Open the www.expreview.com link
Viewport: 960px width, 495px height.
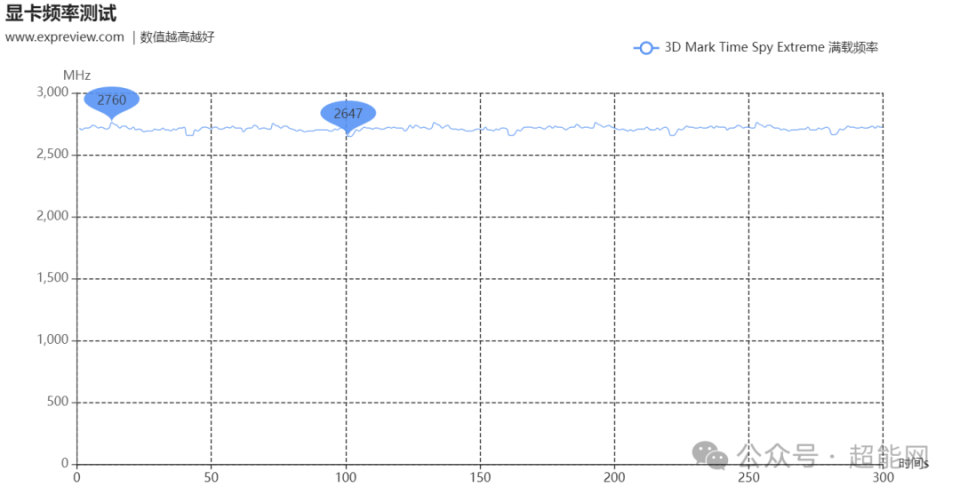point(64,37)
